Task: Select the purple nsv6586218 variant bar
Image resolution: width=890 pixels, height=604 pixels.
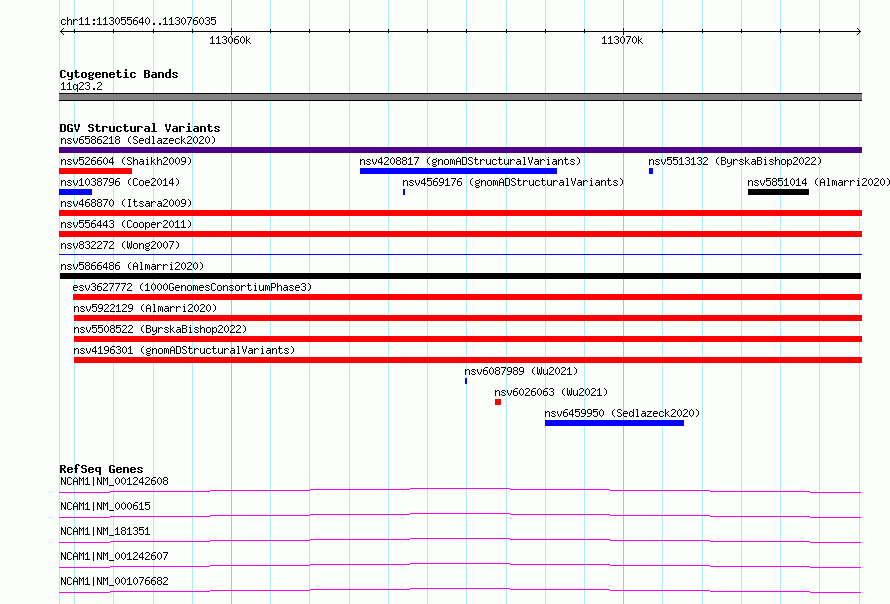Action: 460,150
